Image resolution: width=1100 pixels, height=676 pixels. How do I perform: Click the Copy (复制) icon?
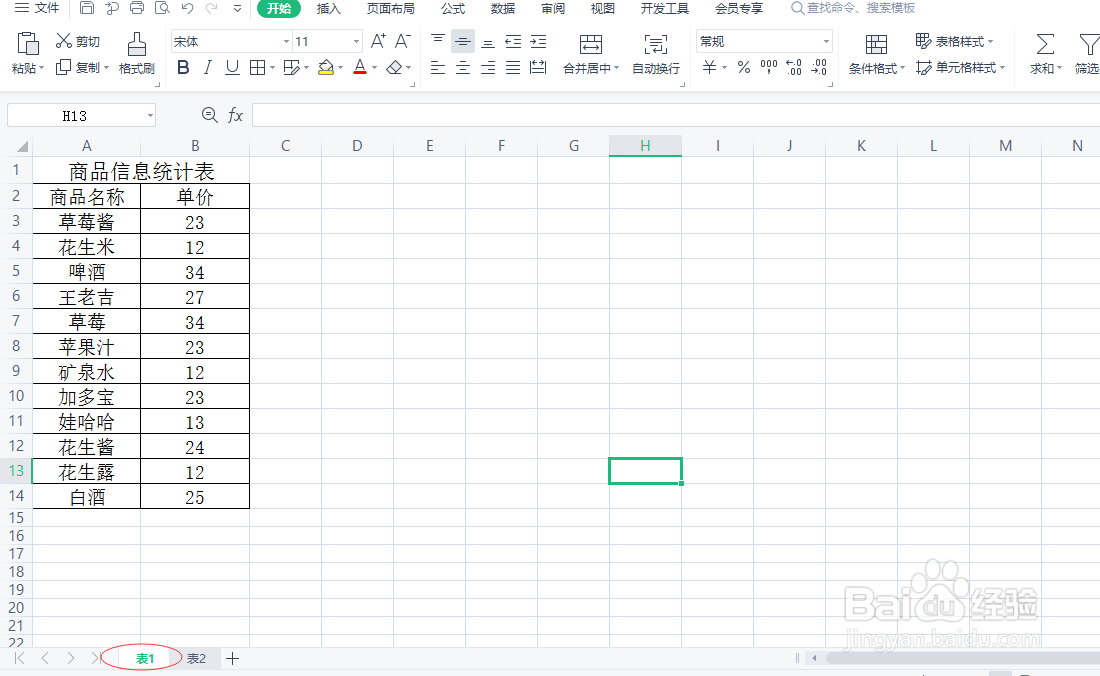pyautogui.click(x=64, y=67)
